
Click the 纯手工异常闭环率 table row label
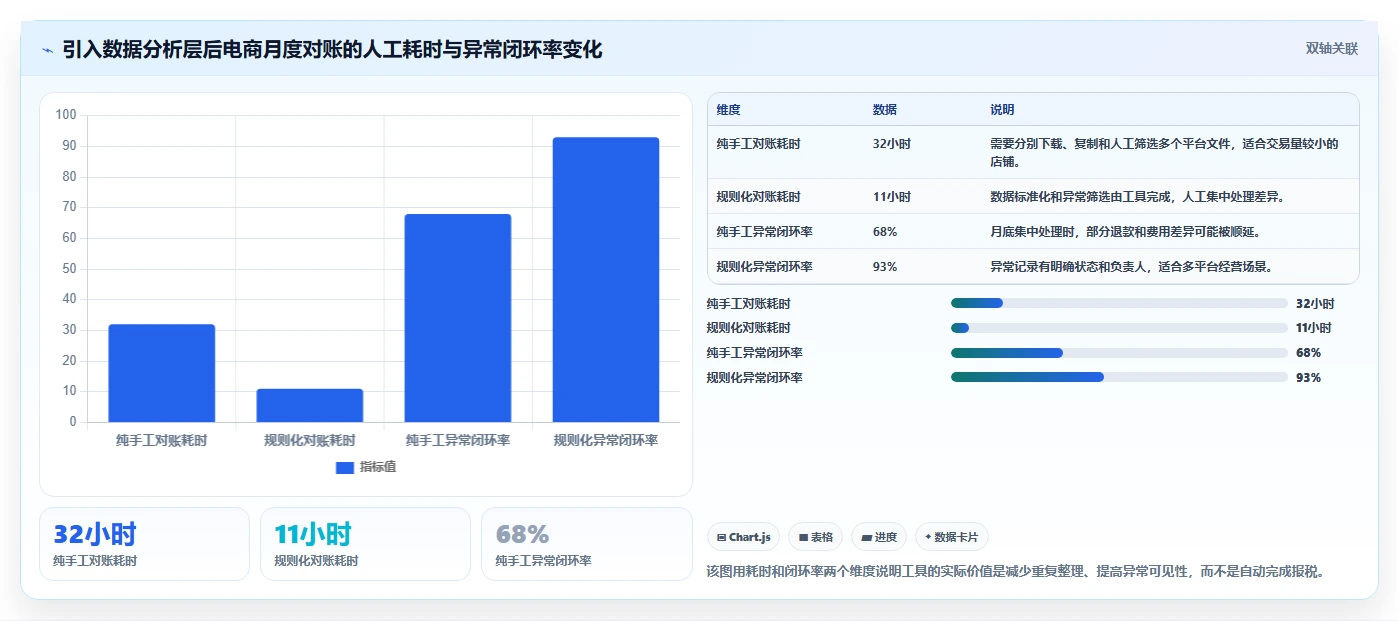point(764,232)
